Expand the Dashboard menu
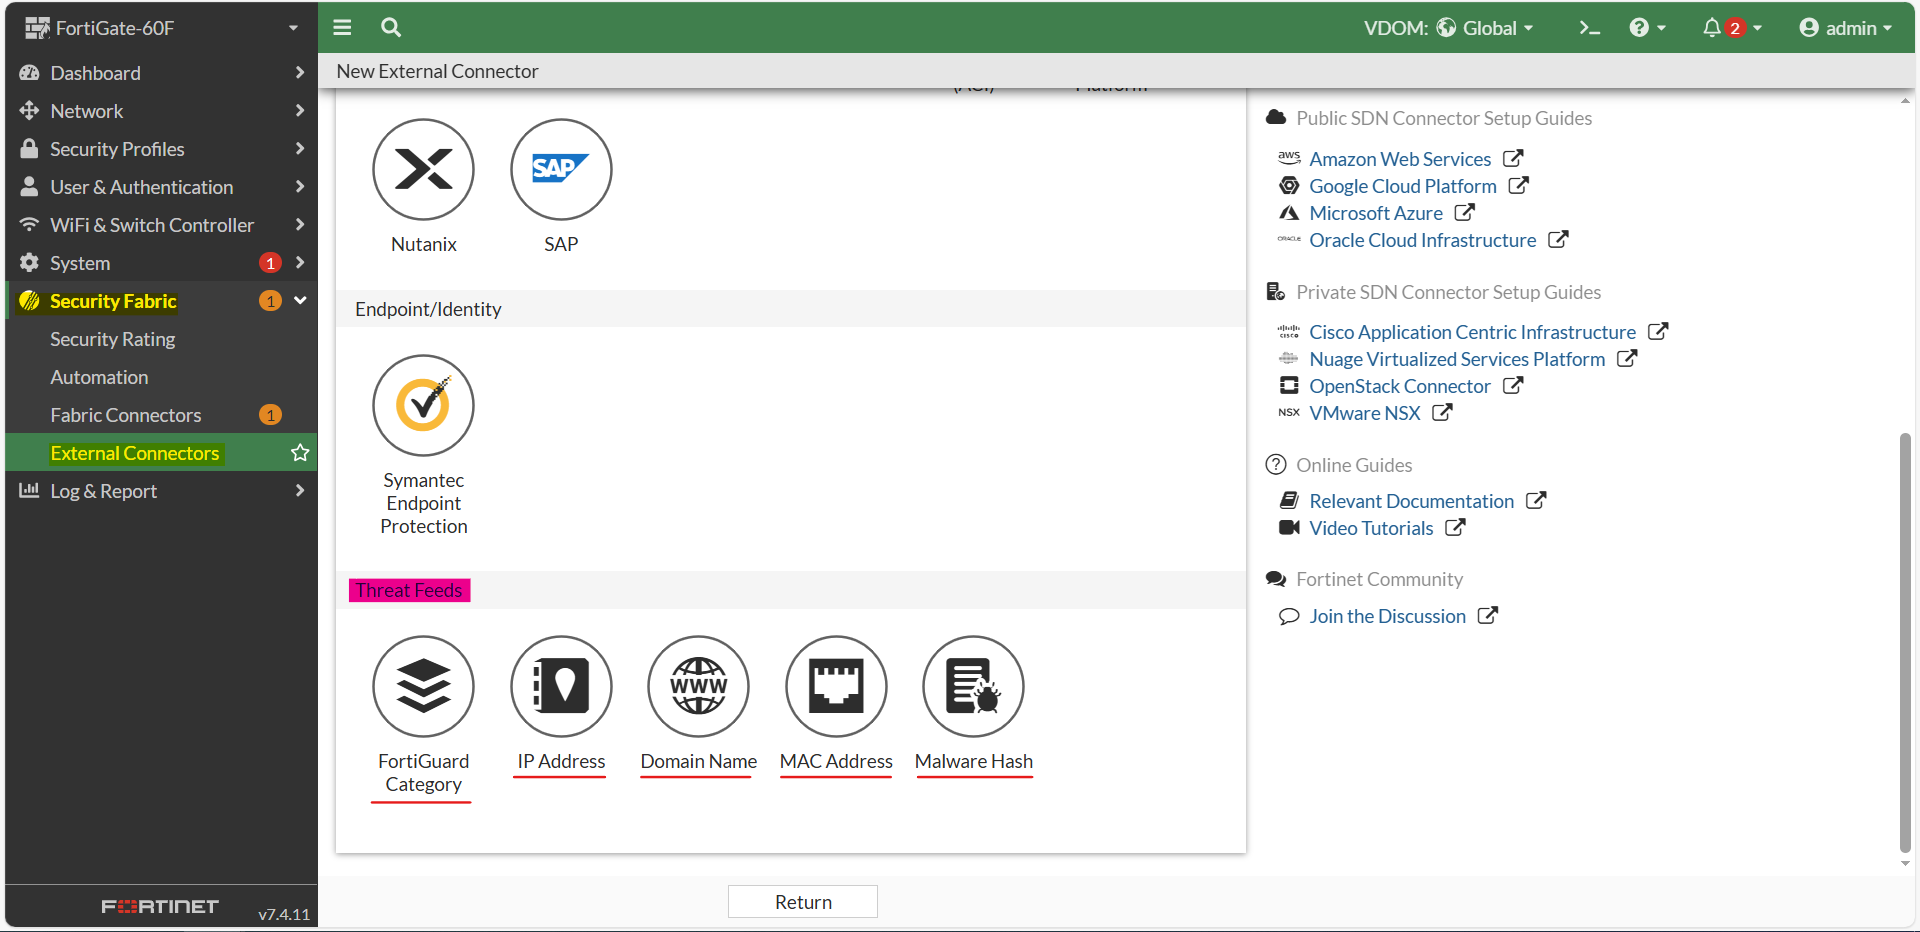The image size is (1920, 932). coord(161,73)
